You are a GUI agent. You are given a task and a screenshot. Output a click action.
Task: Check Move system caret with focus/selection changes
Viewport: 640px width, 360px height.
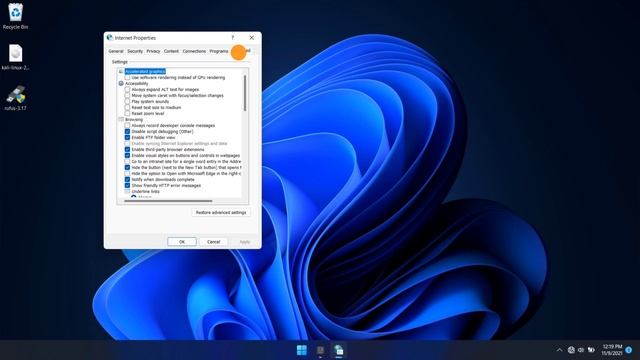(127, 96)
